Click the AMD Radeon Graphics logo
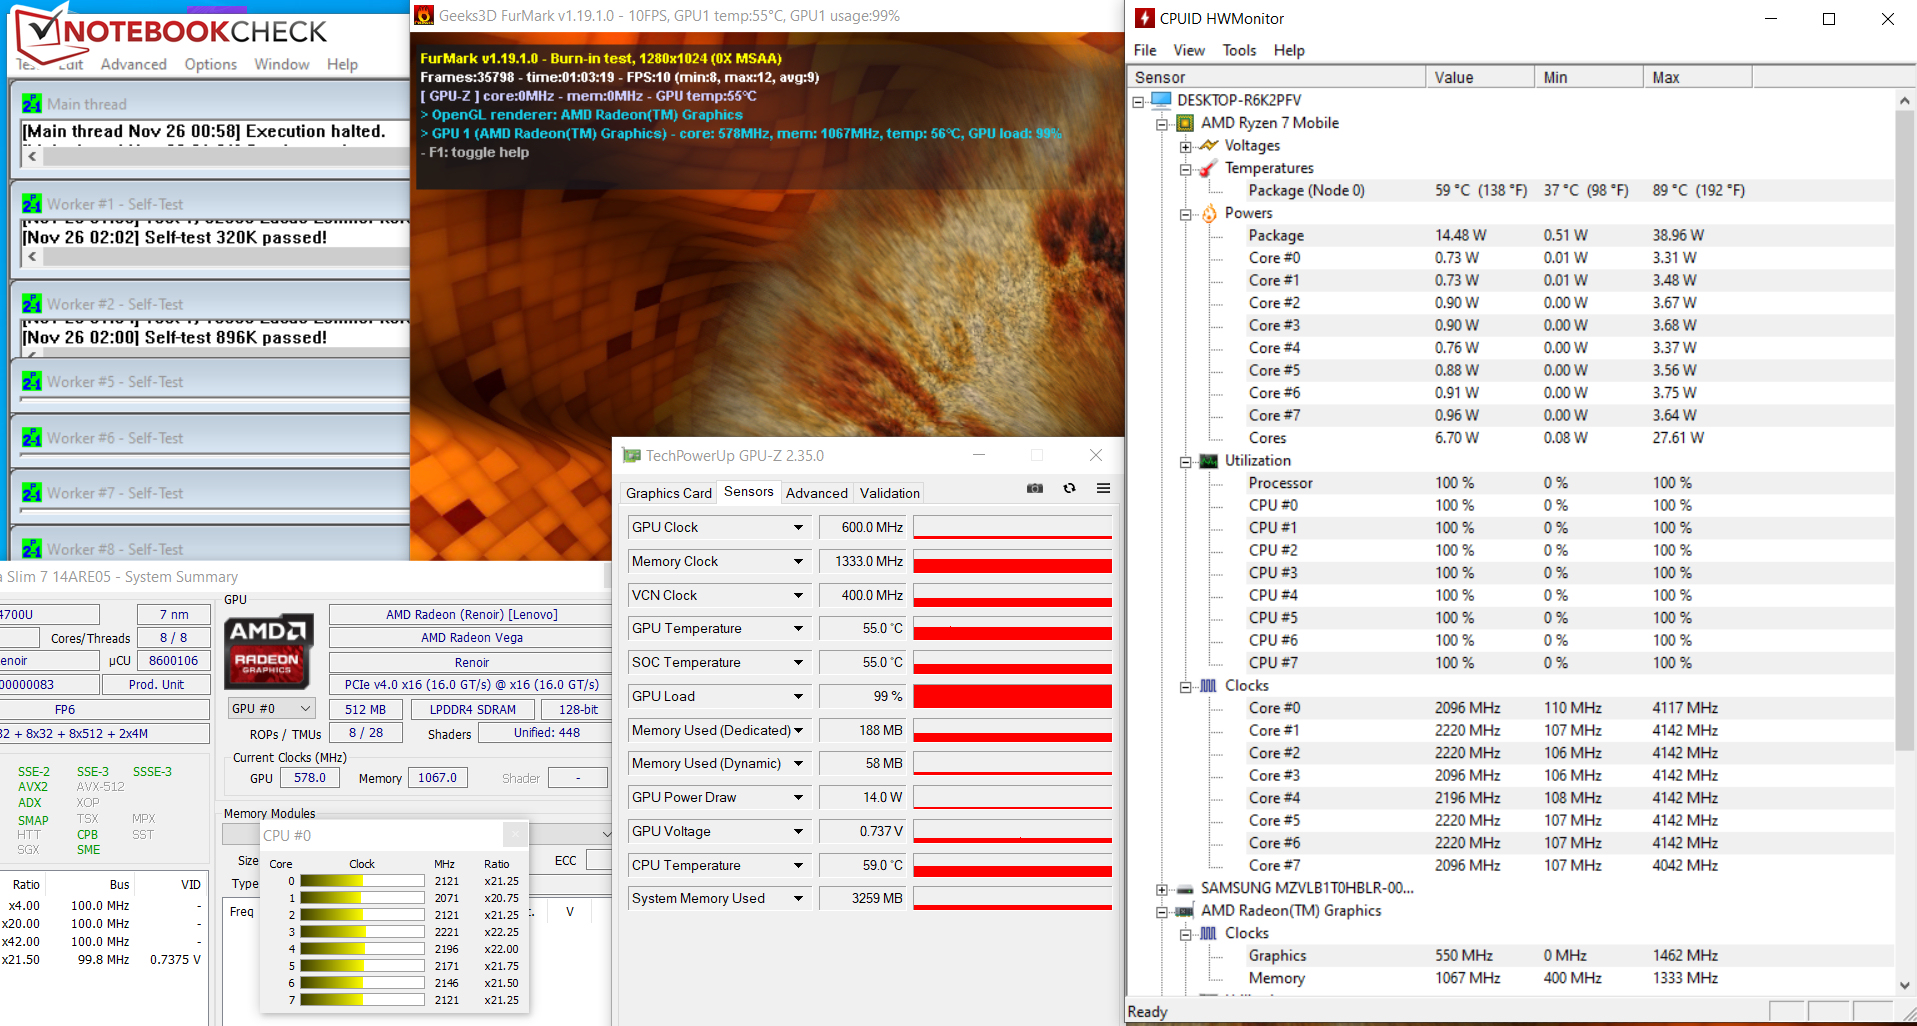This screenshot has height=1026, width=1917. tap(268, 650)
